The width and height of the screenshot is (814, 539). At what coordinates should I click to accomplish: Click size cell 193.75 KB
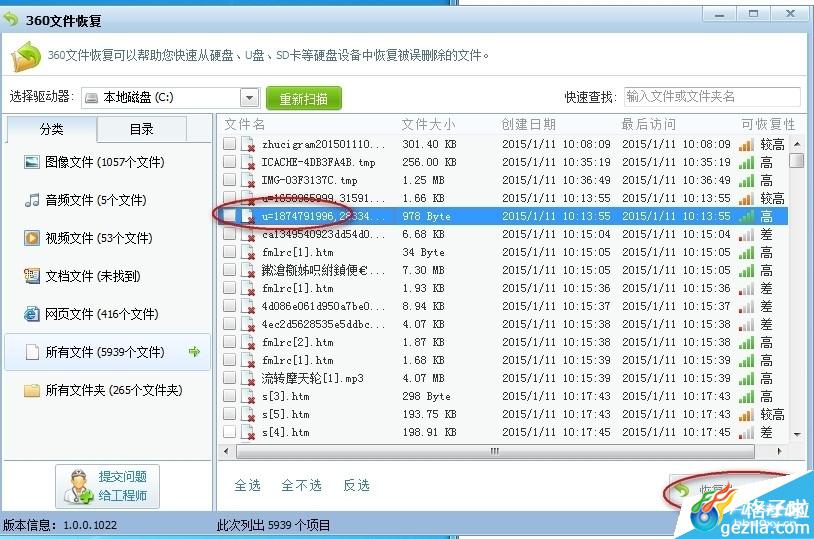coord(429,414)
